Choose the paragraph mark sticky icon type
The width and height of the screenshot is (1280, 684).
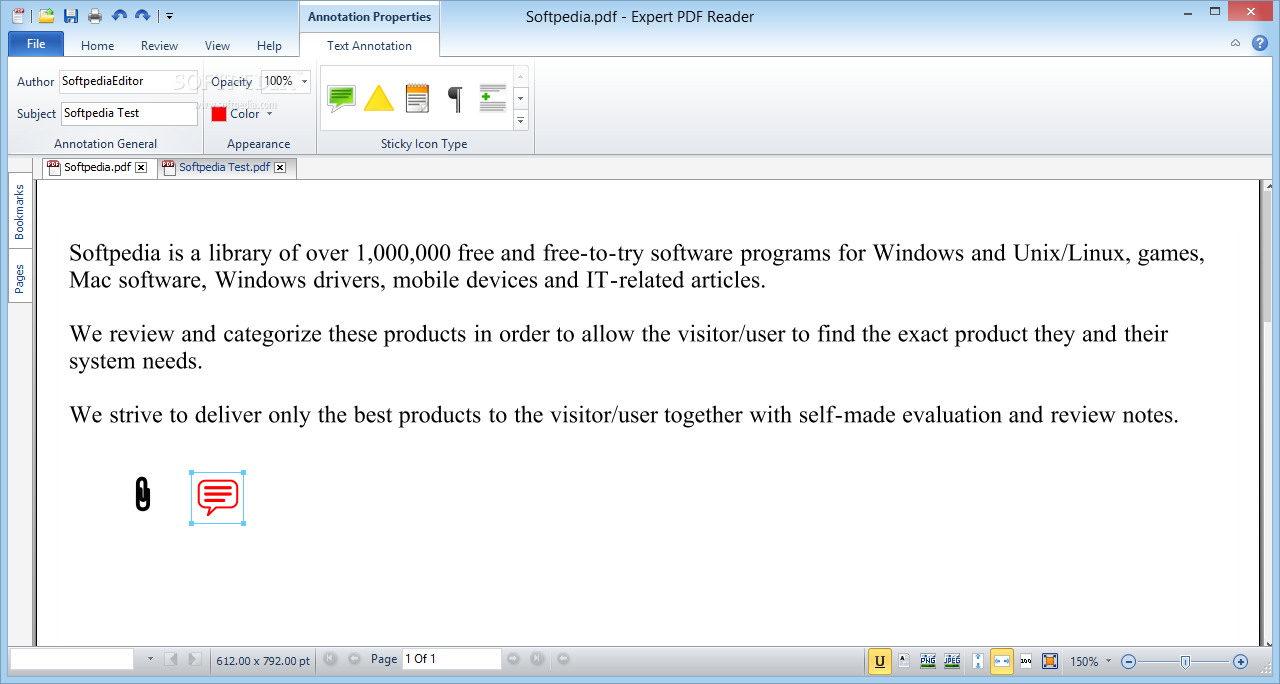[x=455, y=98]
